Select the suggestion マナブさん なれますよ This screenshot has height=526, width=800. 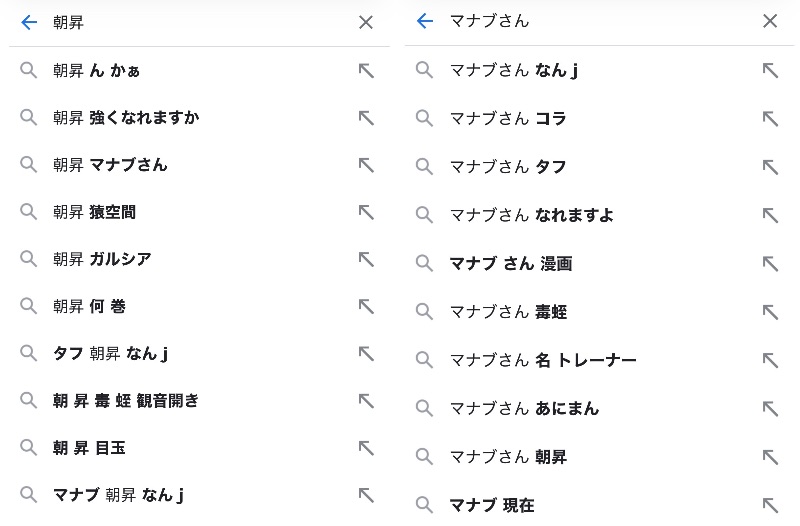532,215
